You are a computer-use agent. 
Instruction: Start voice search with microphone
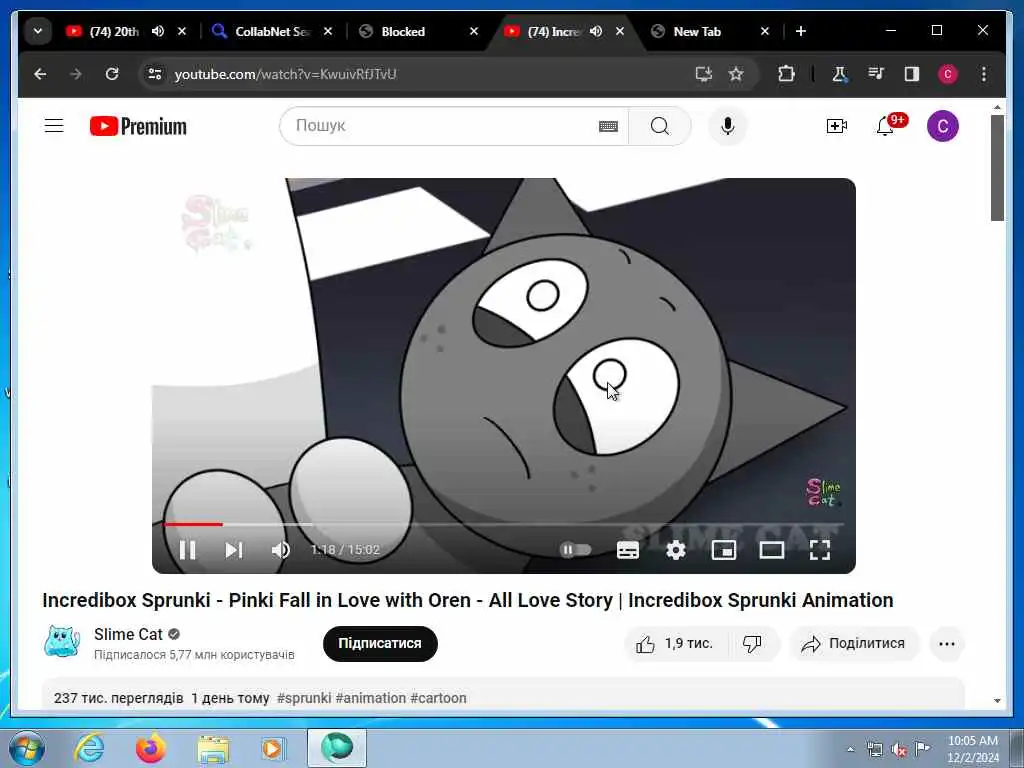click(x=728, y=126)
